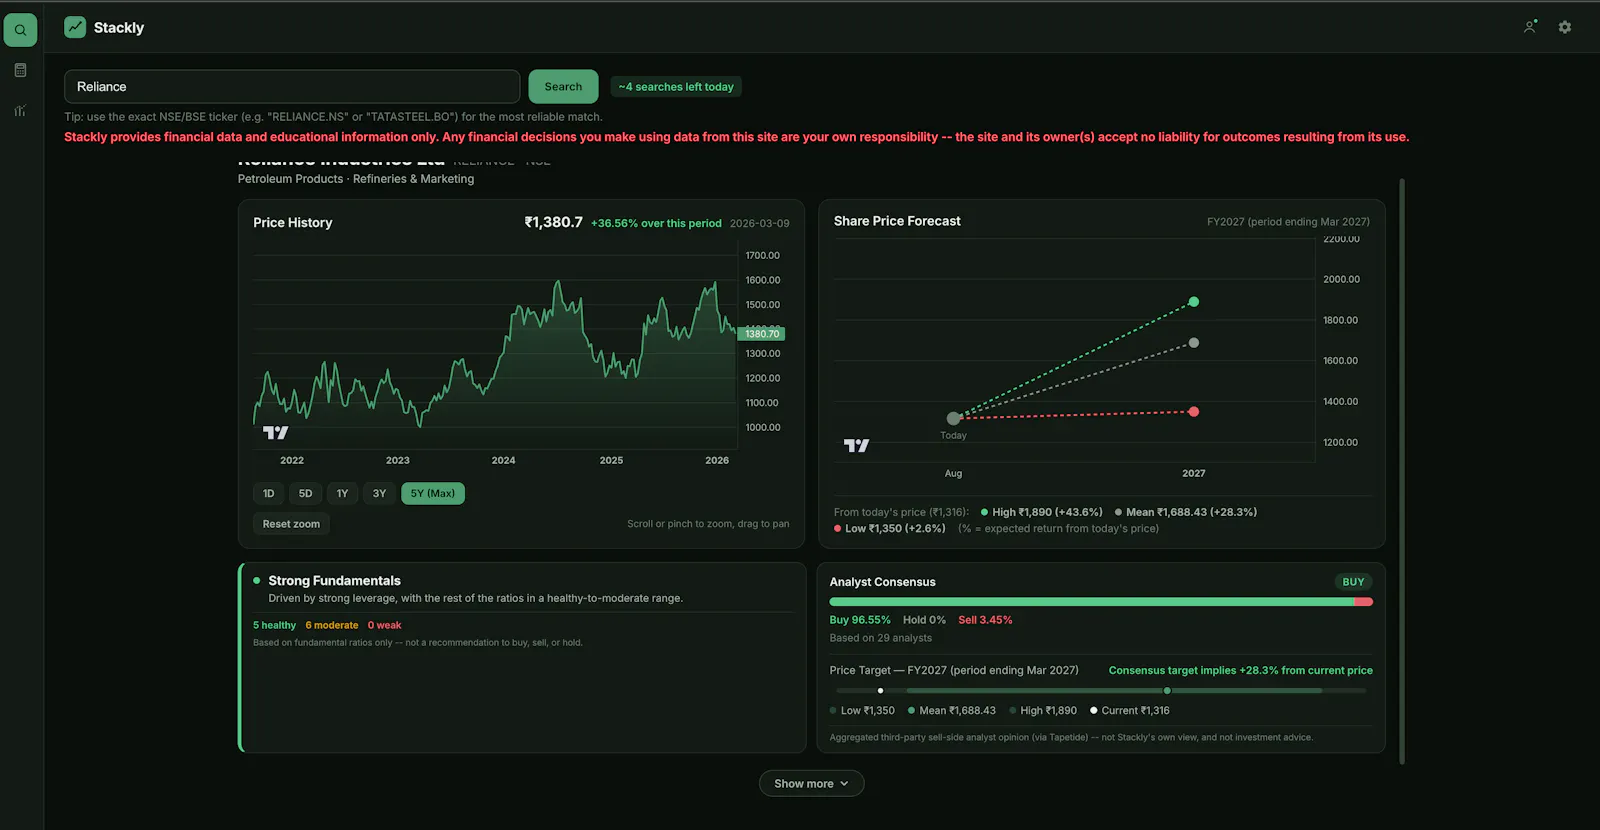The width and height of the screenshot is (1600, 830).
Task: Click the '5 healthy' ratio count
Action: tap(274, 625)
